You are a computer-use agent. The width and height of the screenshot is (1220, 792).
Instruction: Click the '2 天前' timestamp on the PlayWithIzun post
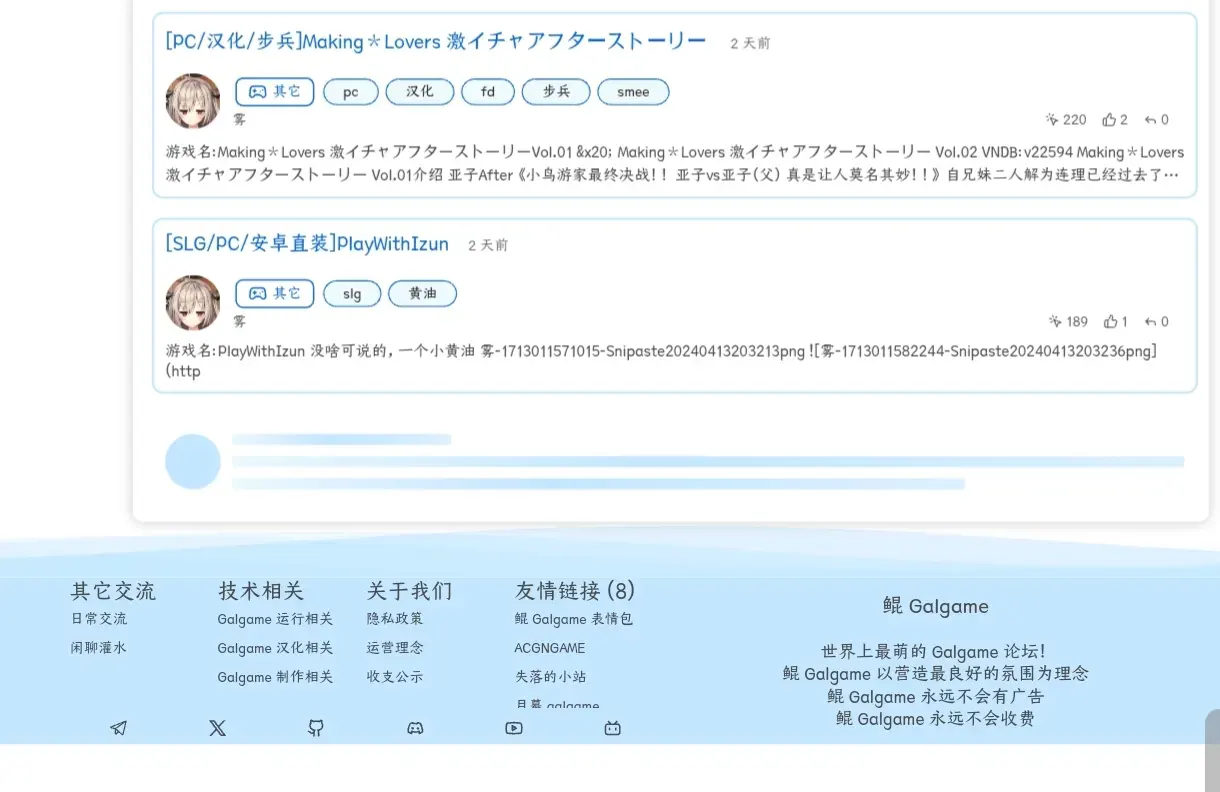tap(488, 245)
